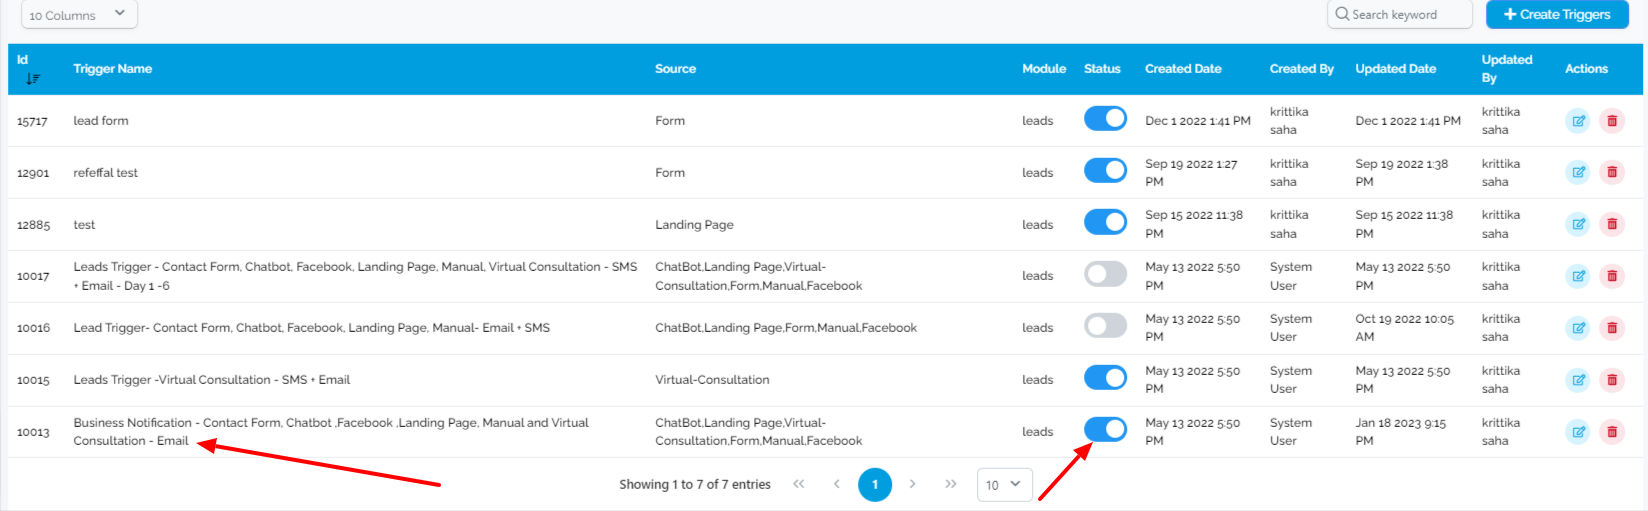Select 'Showing 1 to 7 of 7 entries' text

pos(694,484)
